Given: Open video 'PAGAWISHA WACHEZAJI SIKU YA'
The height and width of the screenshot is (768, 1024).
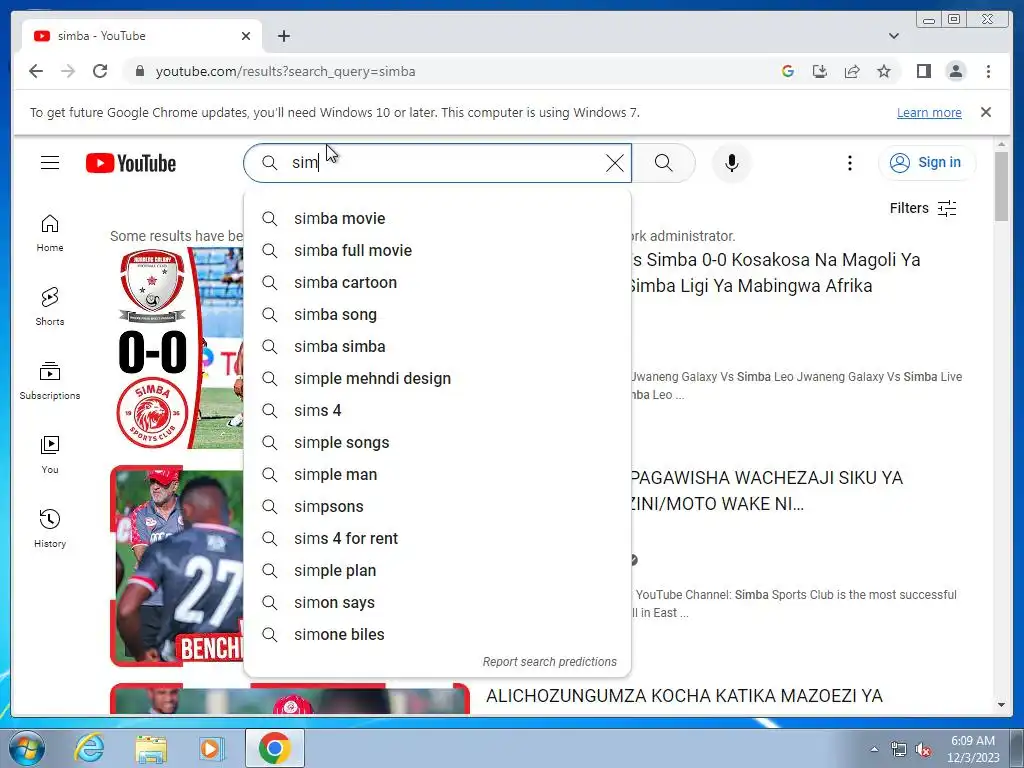Looking at the screenshot, I should 767,490.
